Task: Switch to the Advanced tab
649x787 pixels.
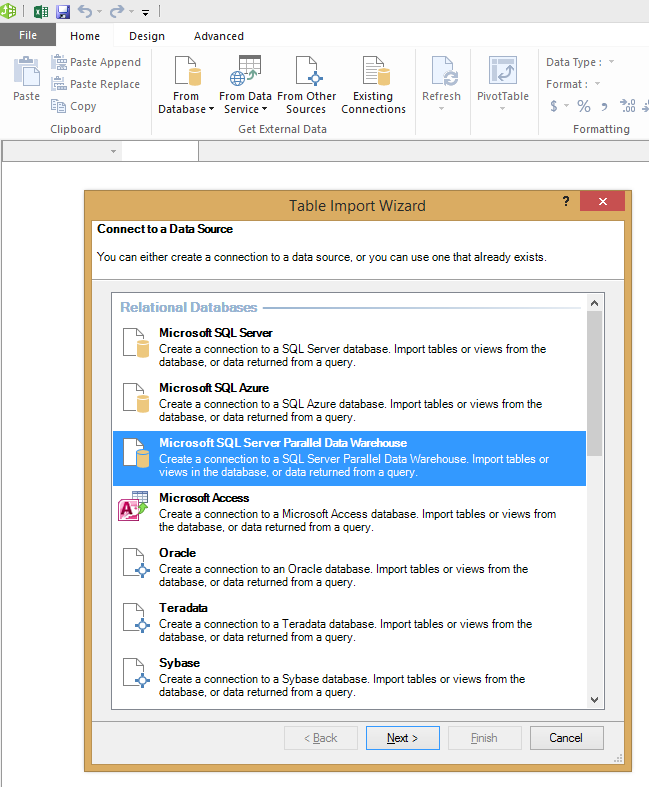Action: tap(219, 36)
